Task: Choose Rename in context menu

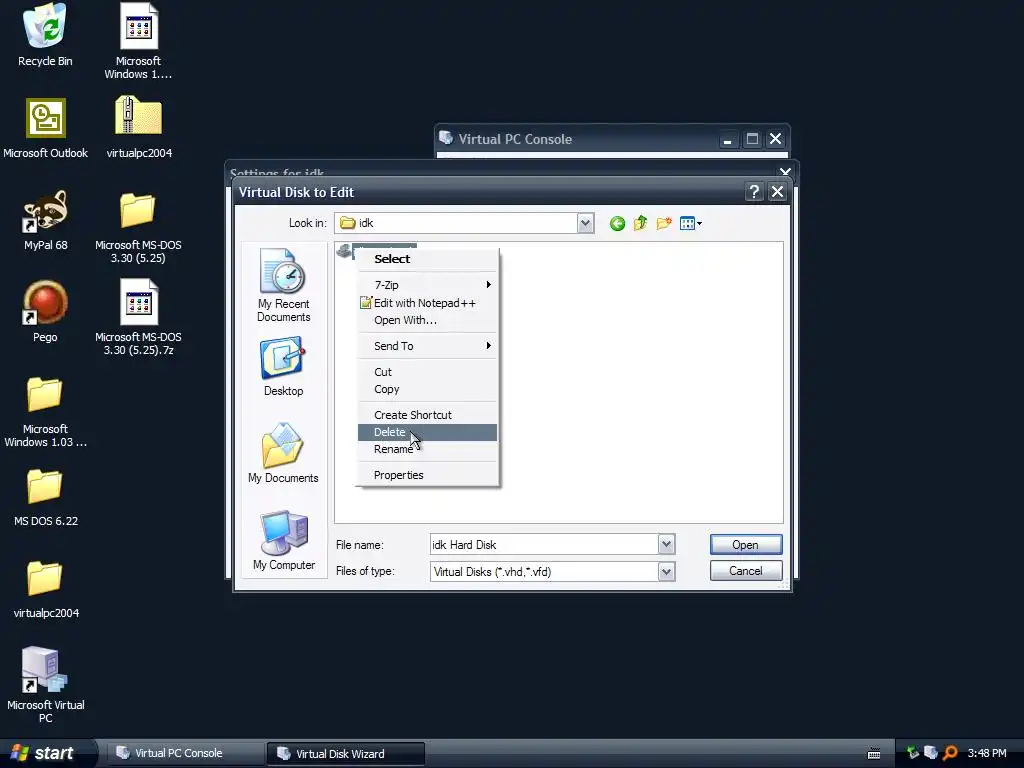Action: 427,449
